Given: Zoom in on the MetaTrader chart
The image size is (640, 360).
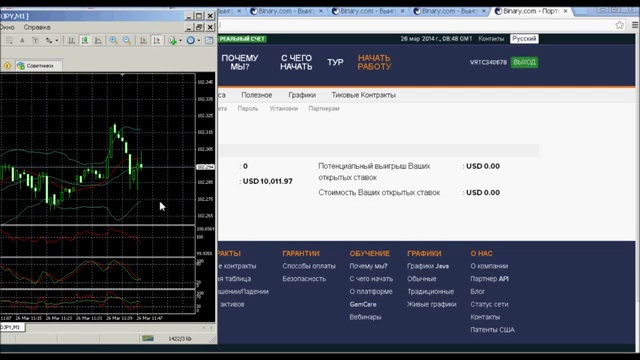Looking at the screenshot, I should click(x=113, y=40).
